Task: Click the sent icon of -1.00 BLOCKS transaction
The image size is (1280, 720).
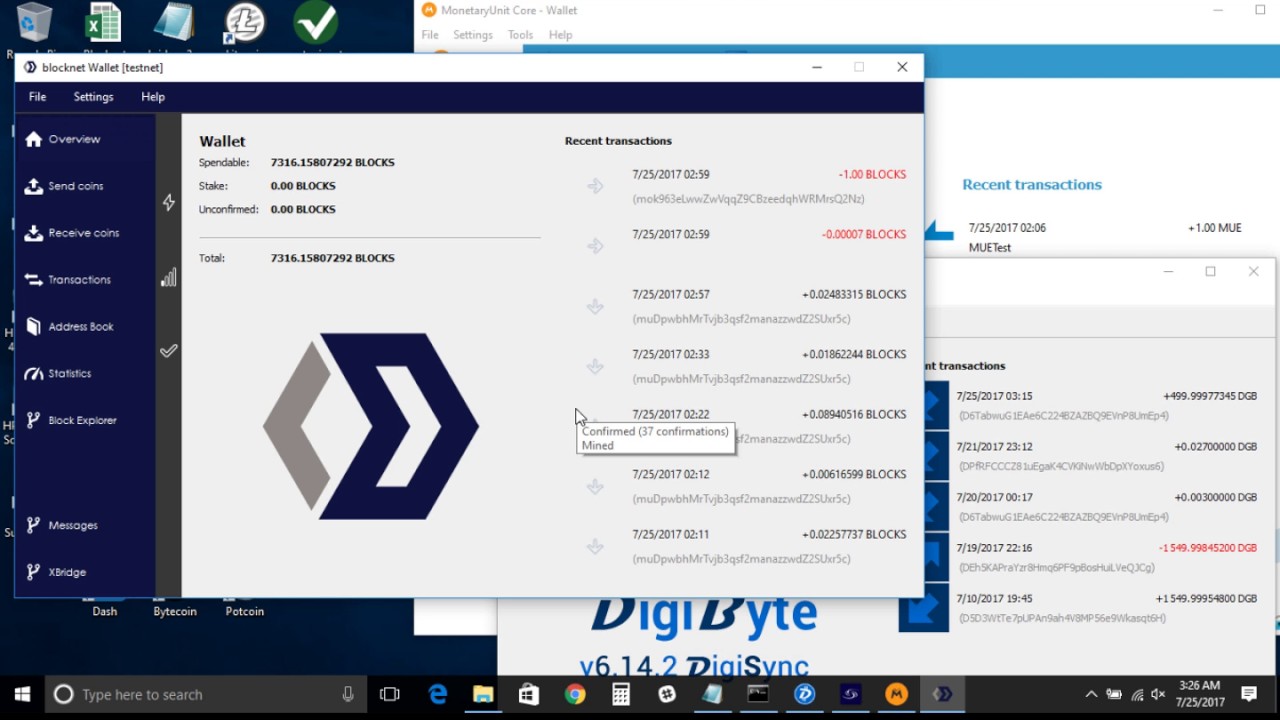Action: pos(595,186)
